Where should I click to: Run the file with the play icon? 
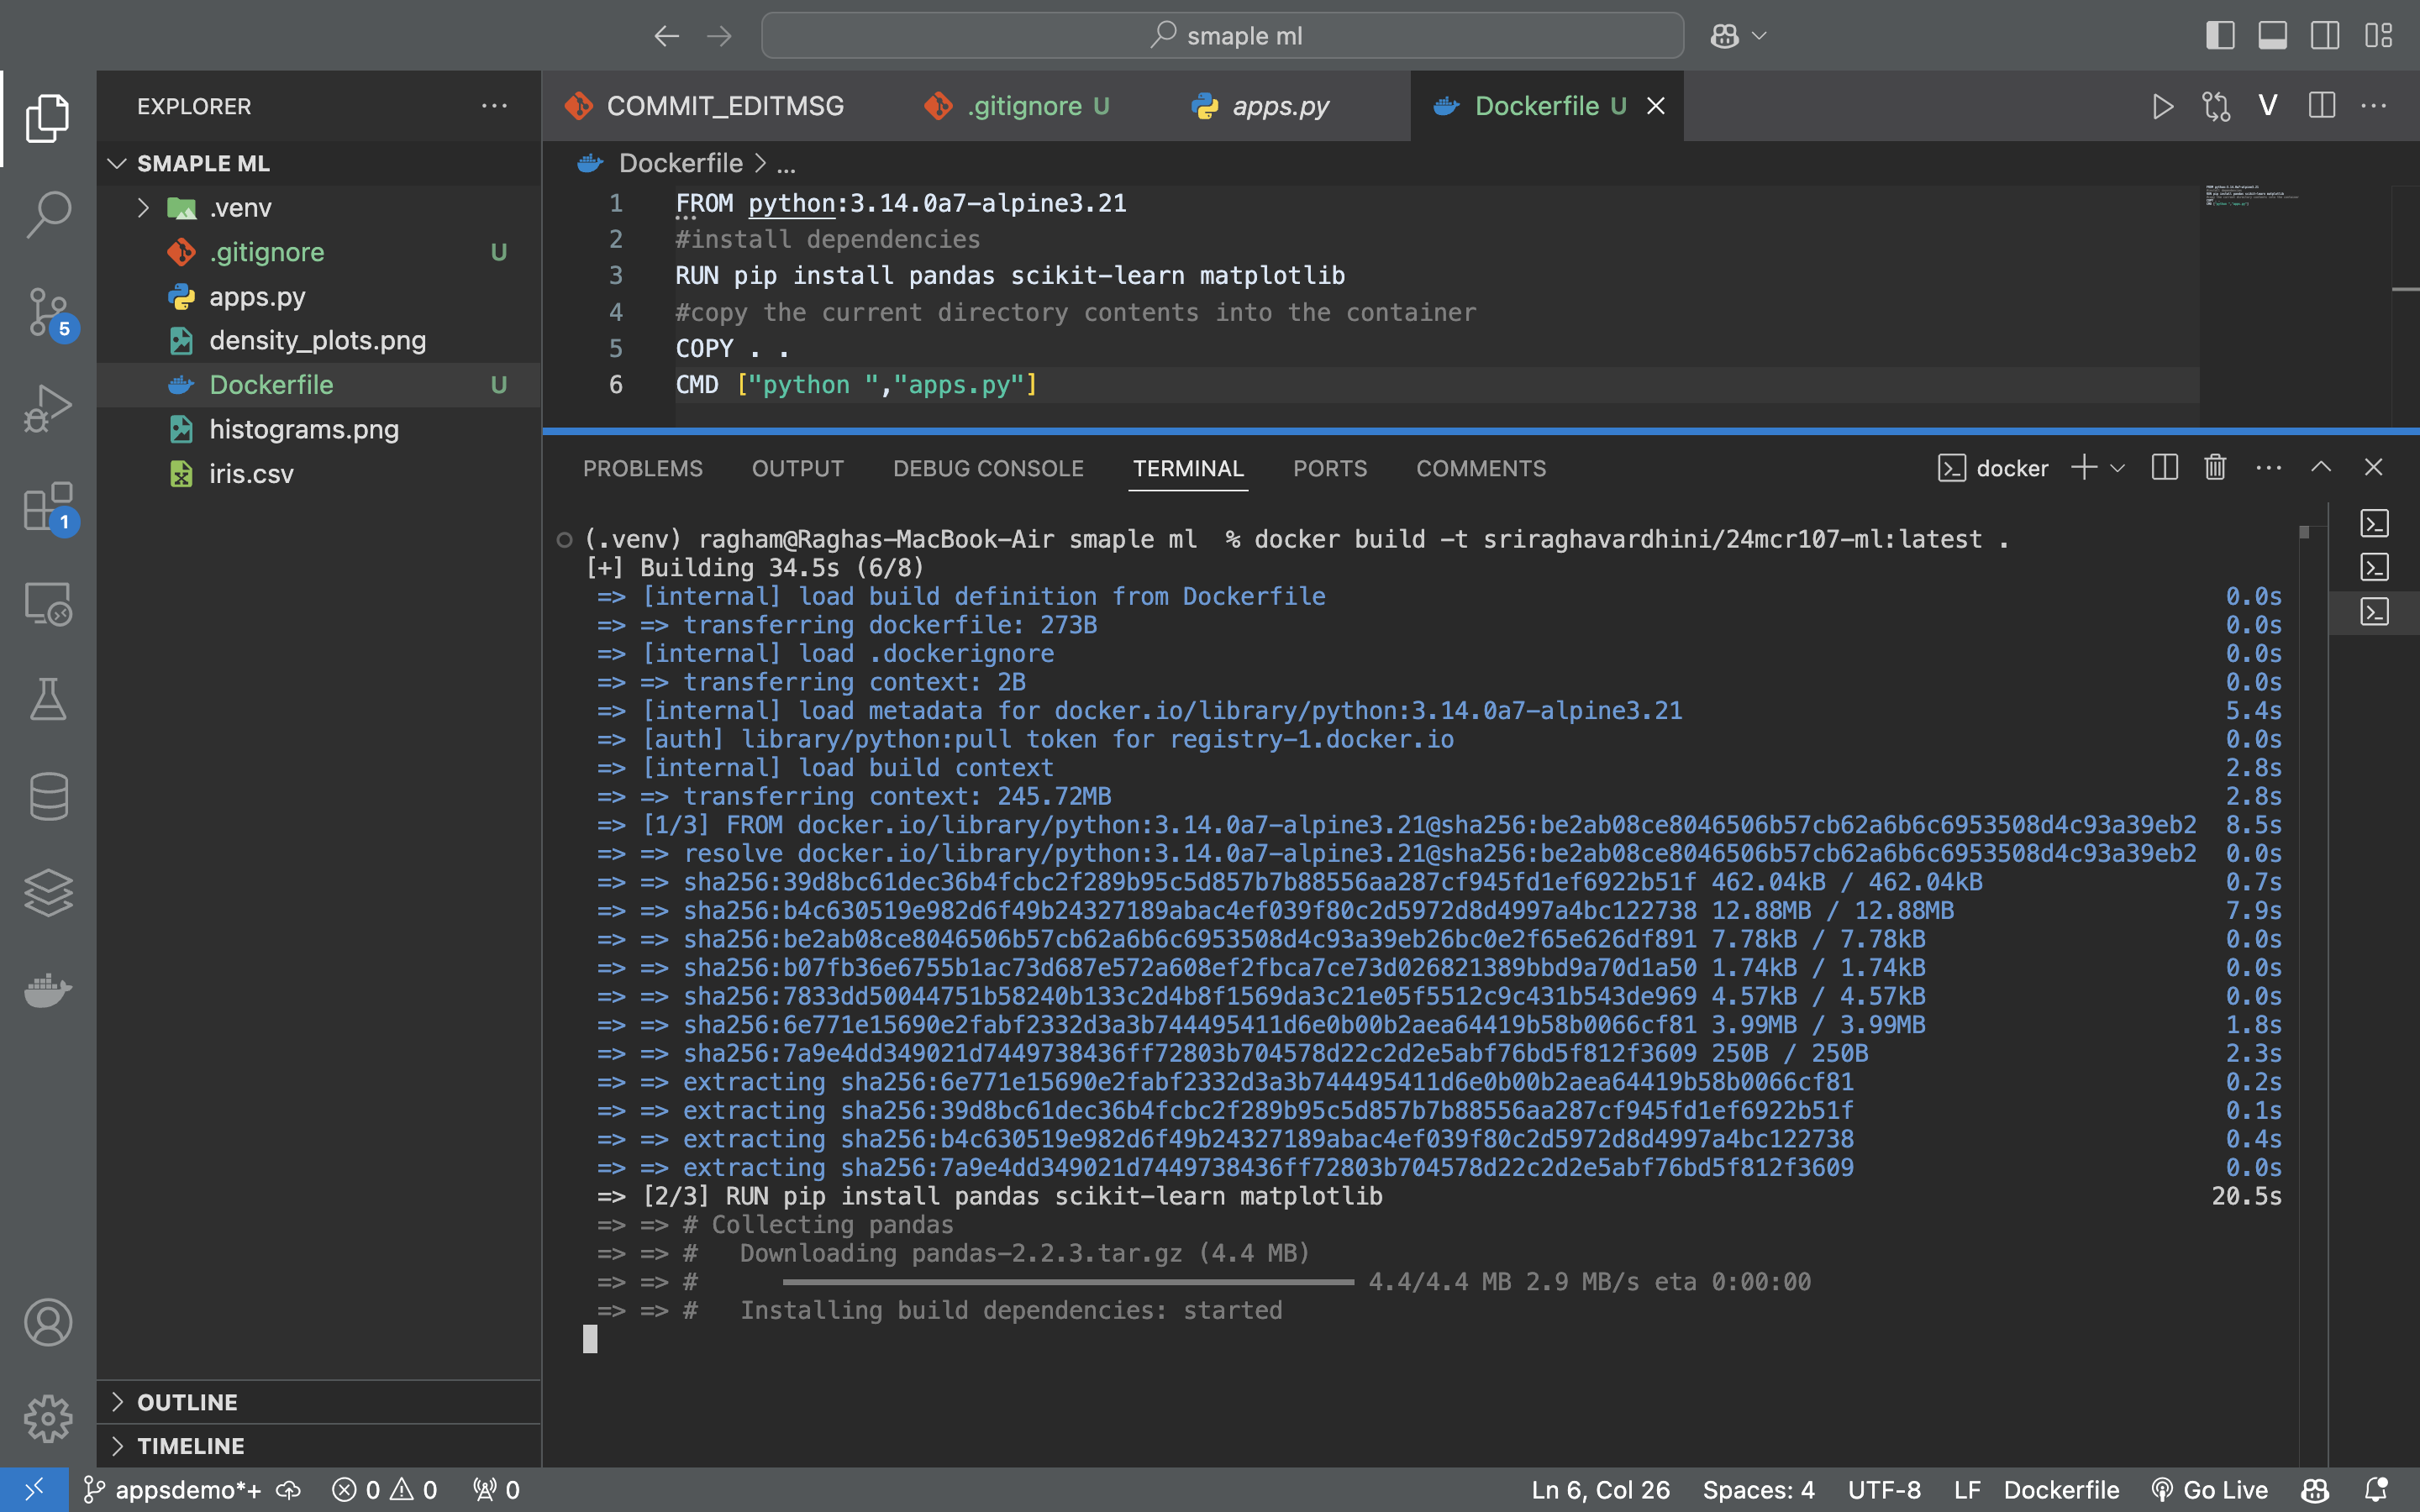2162,106
